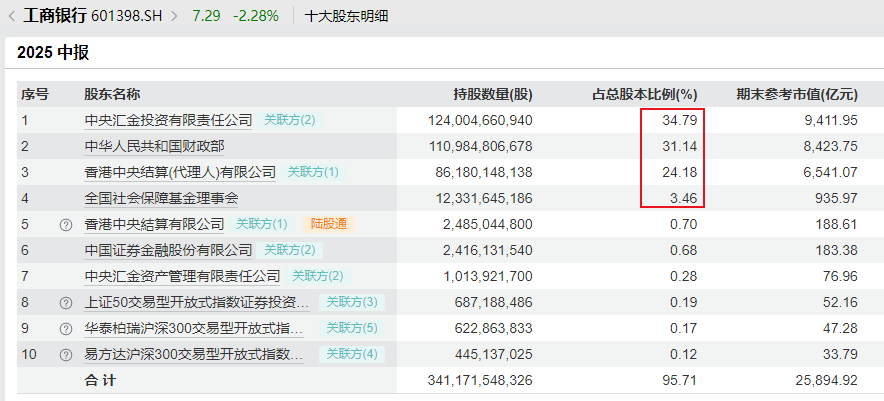The image size is (884, 401).
Task: Click 关联方(5) tag in row 9
Action: (352, 328)
